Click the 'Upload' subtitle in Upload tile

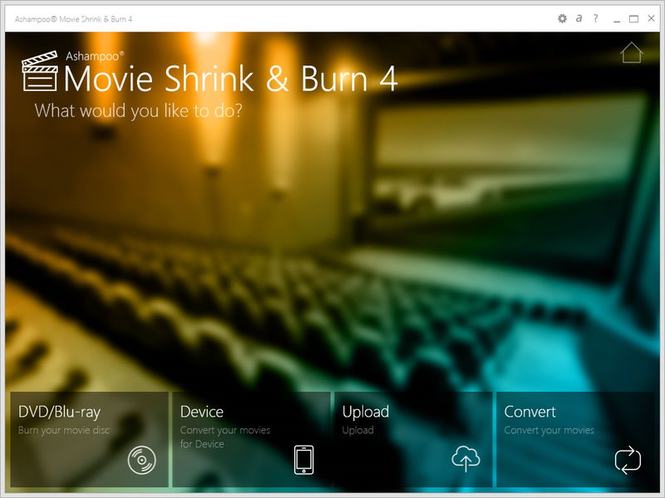click(x=358, y=430)
